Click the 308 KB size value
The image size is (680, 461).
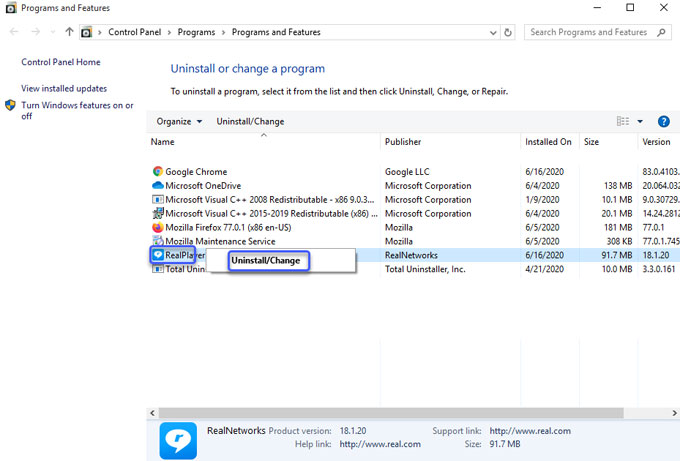click(619, 241)
